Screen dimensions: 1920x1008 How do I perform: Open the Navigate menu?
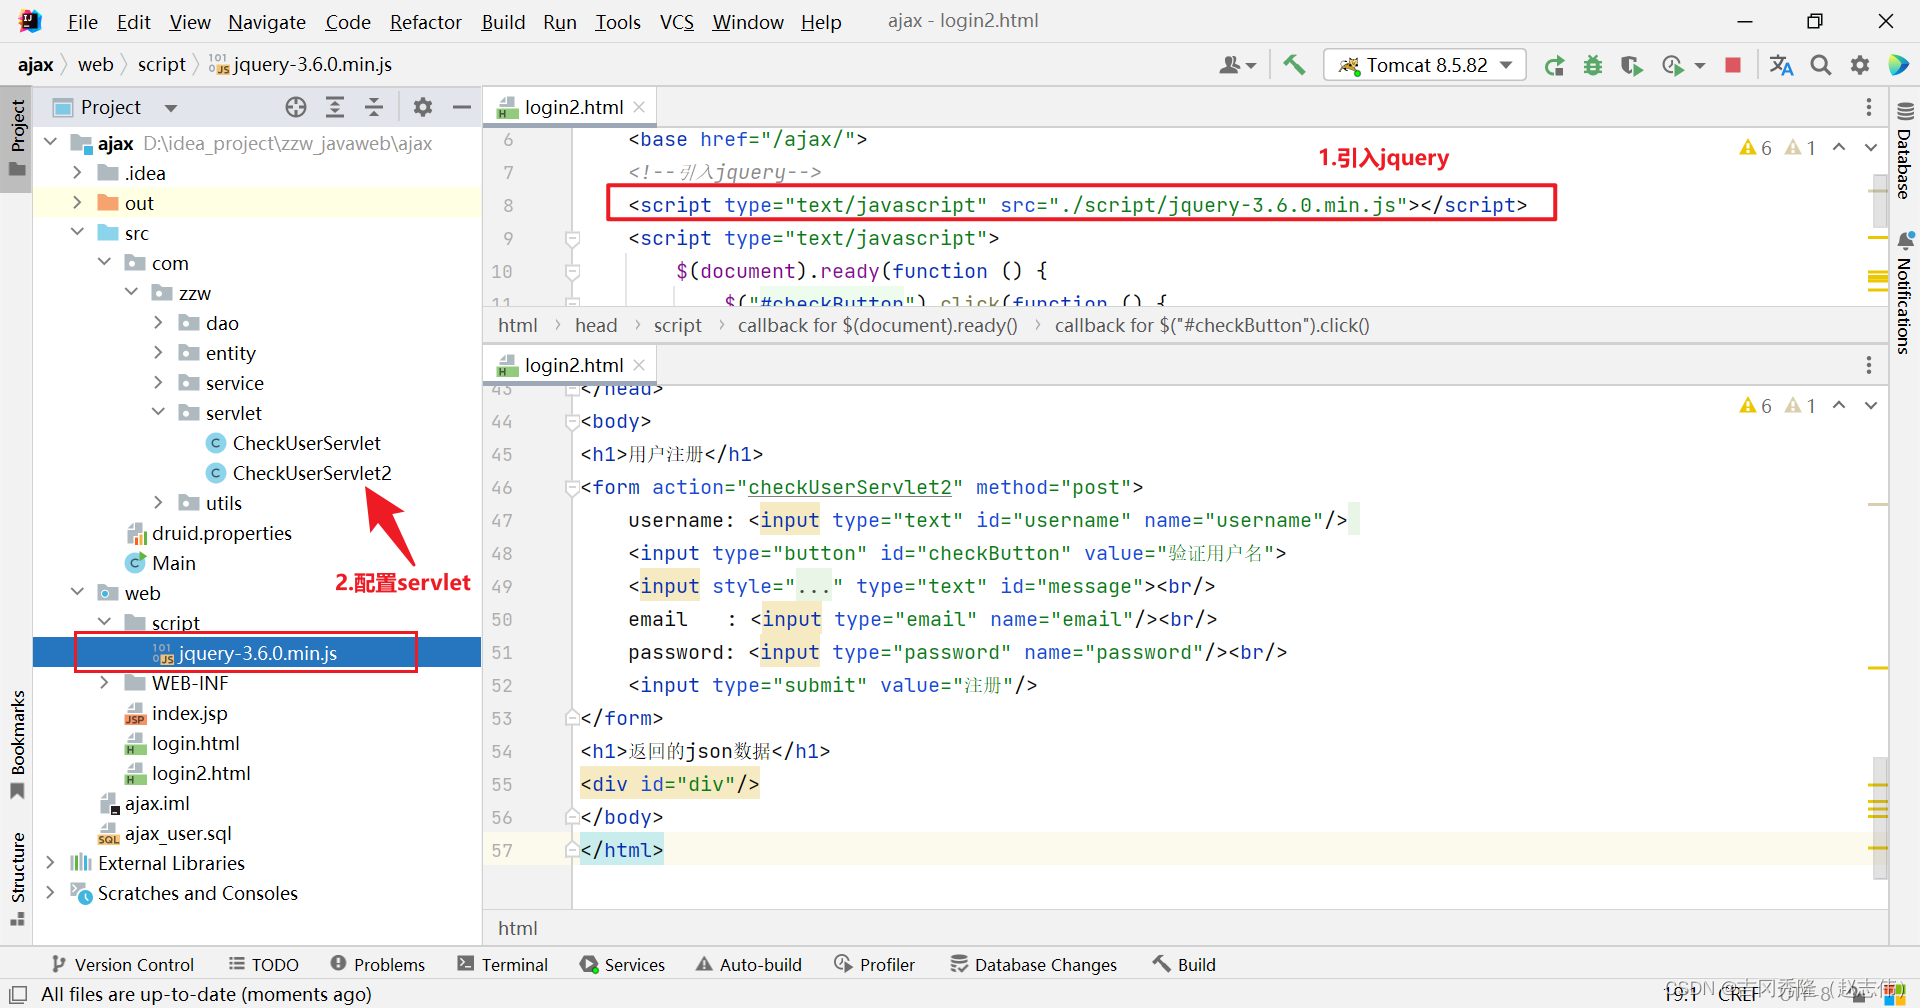267,22
